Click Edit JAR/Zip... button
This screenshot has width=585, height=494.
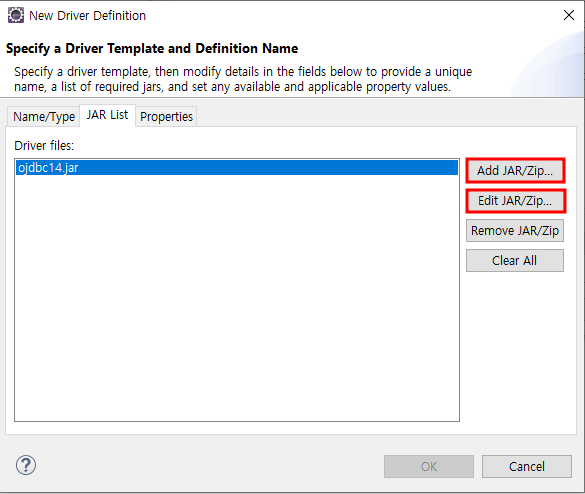click(515, 201)
